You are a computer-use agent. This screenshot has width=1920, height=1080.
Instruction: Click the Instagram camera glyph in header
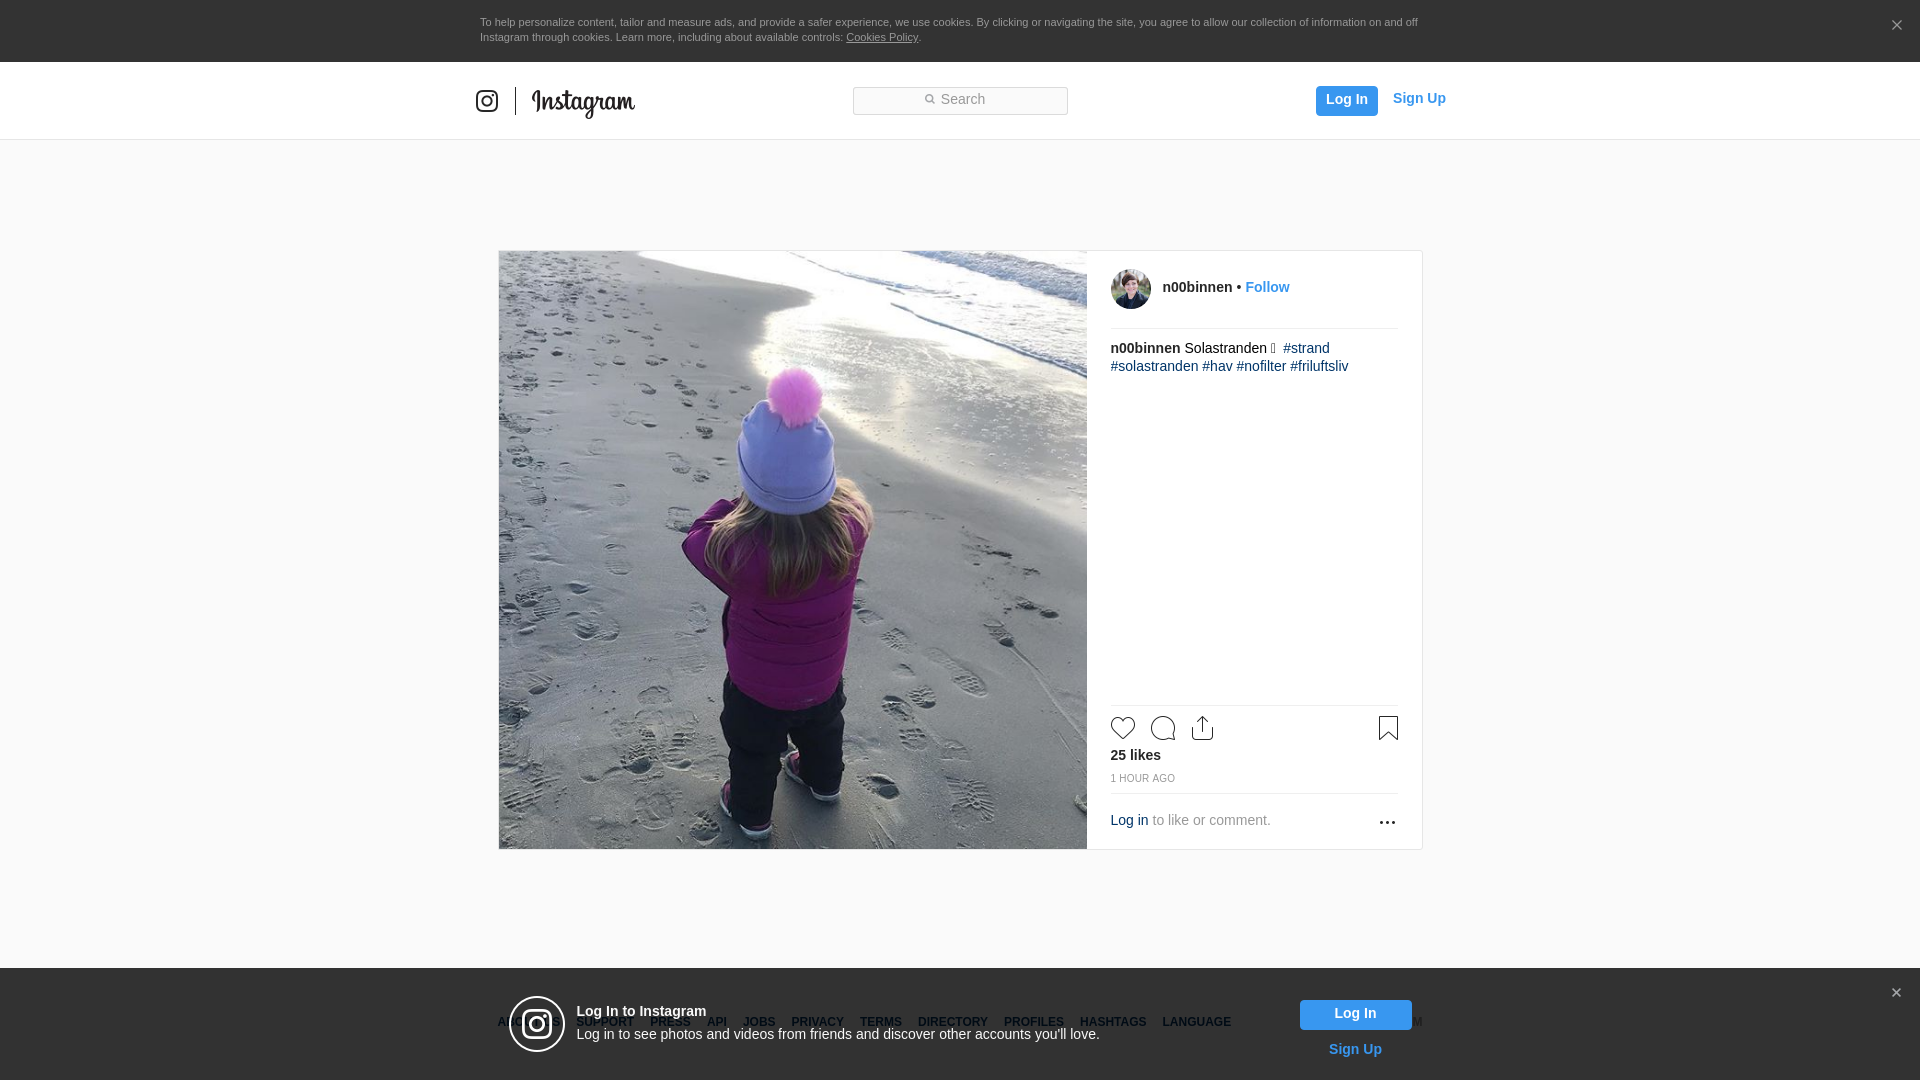487,101
